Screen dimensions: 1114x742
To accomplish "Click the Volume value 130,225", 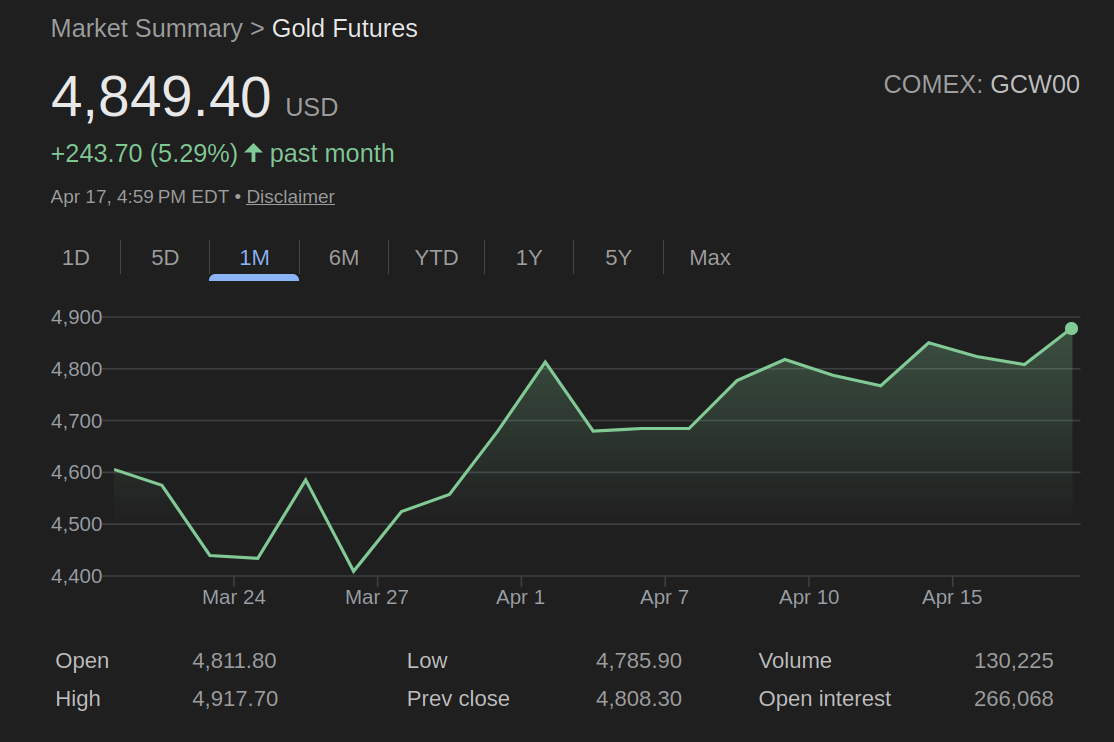I will pos(1014,661).
